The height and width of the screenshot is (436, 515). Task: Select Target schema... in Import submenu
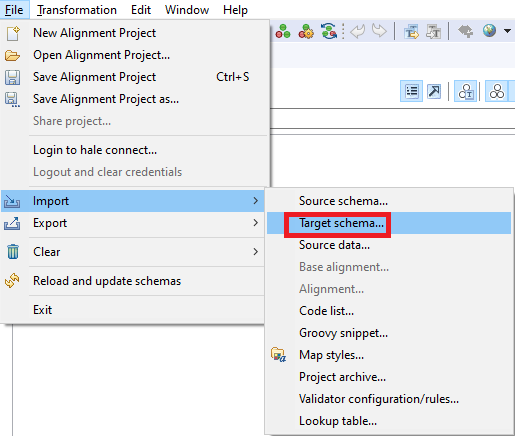click(341, 223)
